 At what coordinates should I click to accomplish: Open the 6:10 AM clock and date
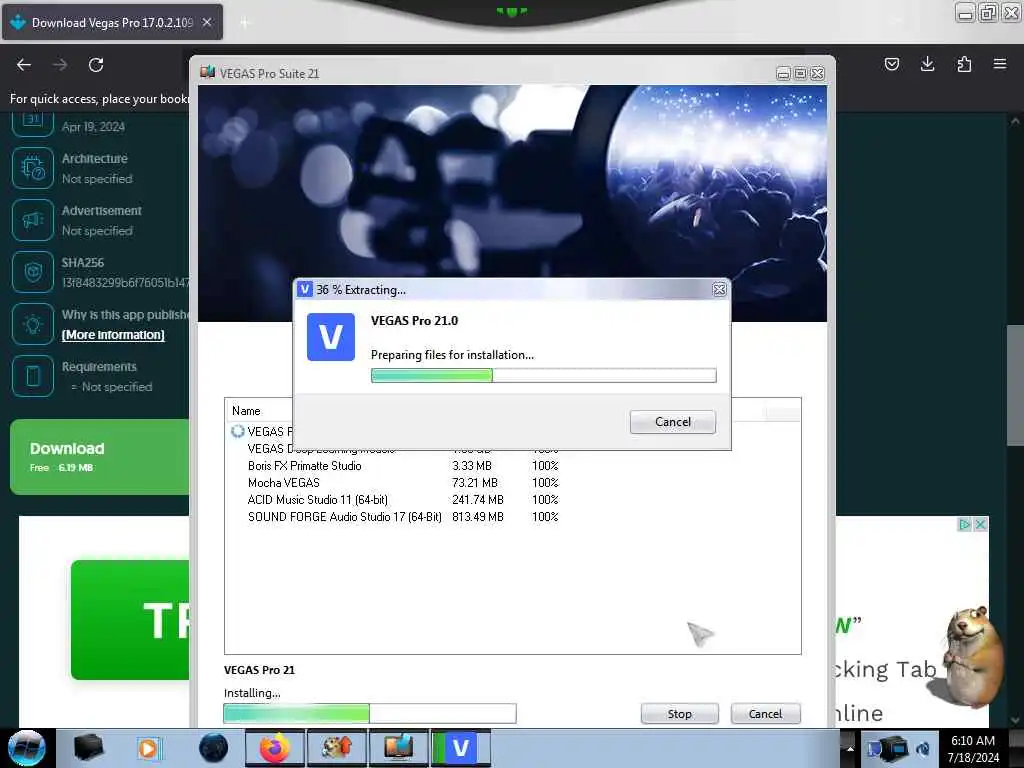point(973,748)
